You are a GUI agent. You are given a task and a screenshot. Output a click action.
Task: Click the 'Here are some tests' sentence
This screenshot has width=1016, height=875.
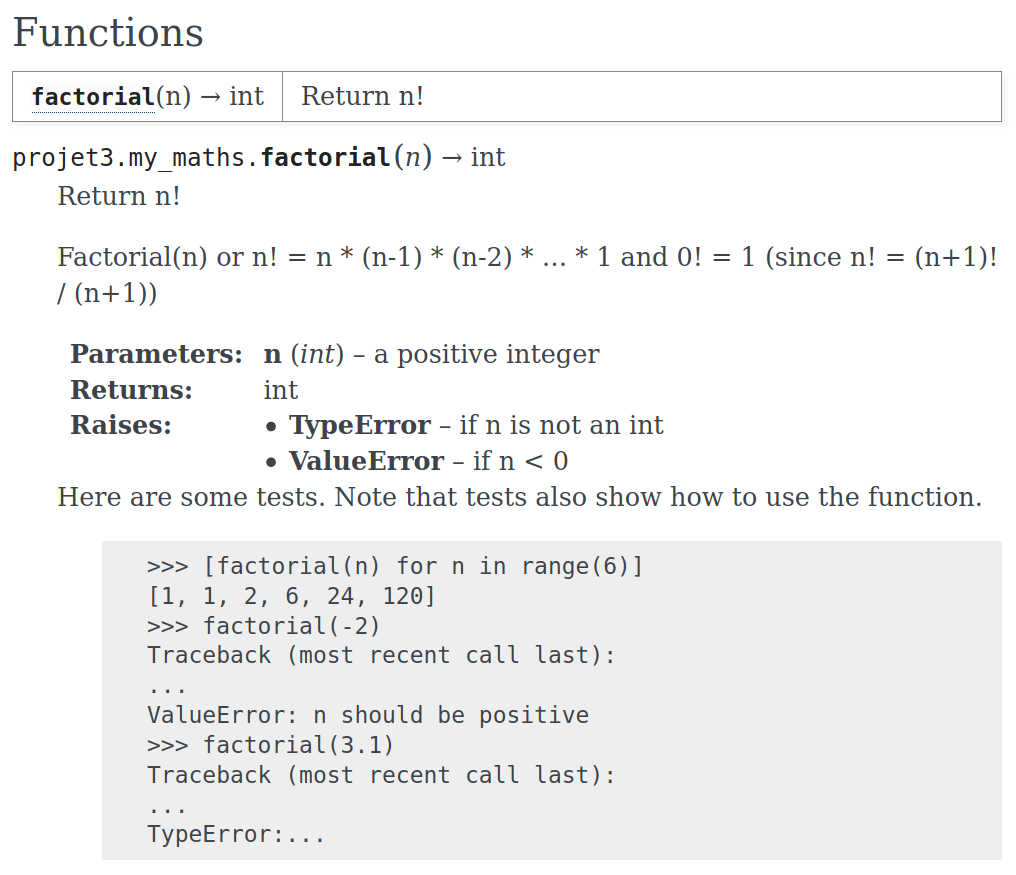tap(520, 497)
